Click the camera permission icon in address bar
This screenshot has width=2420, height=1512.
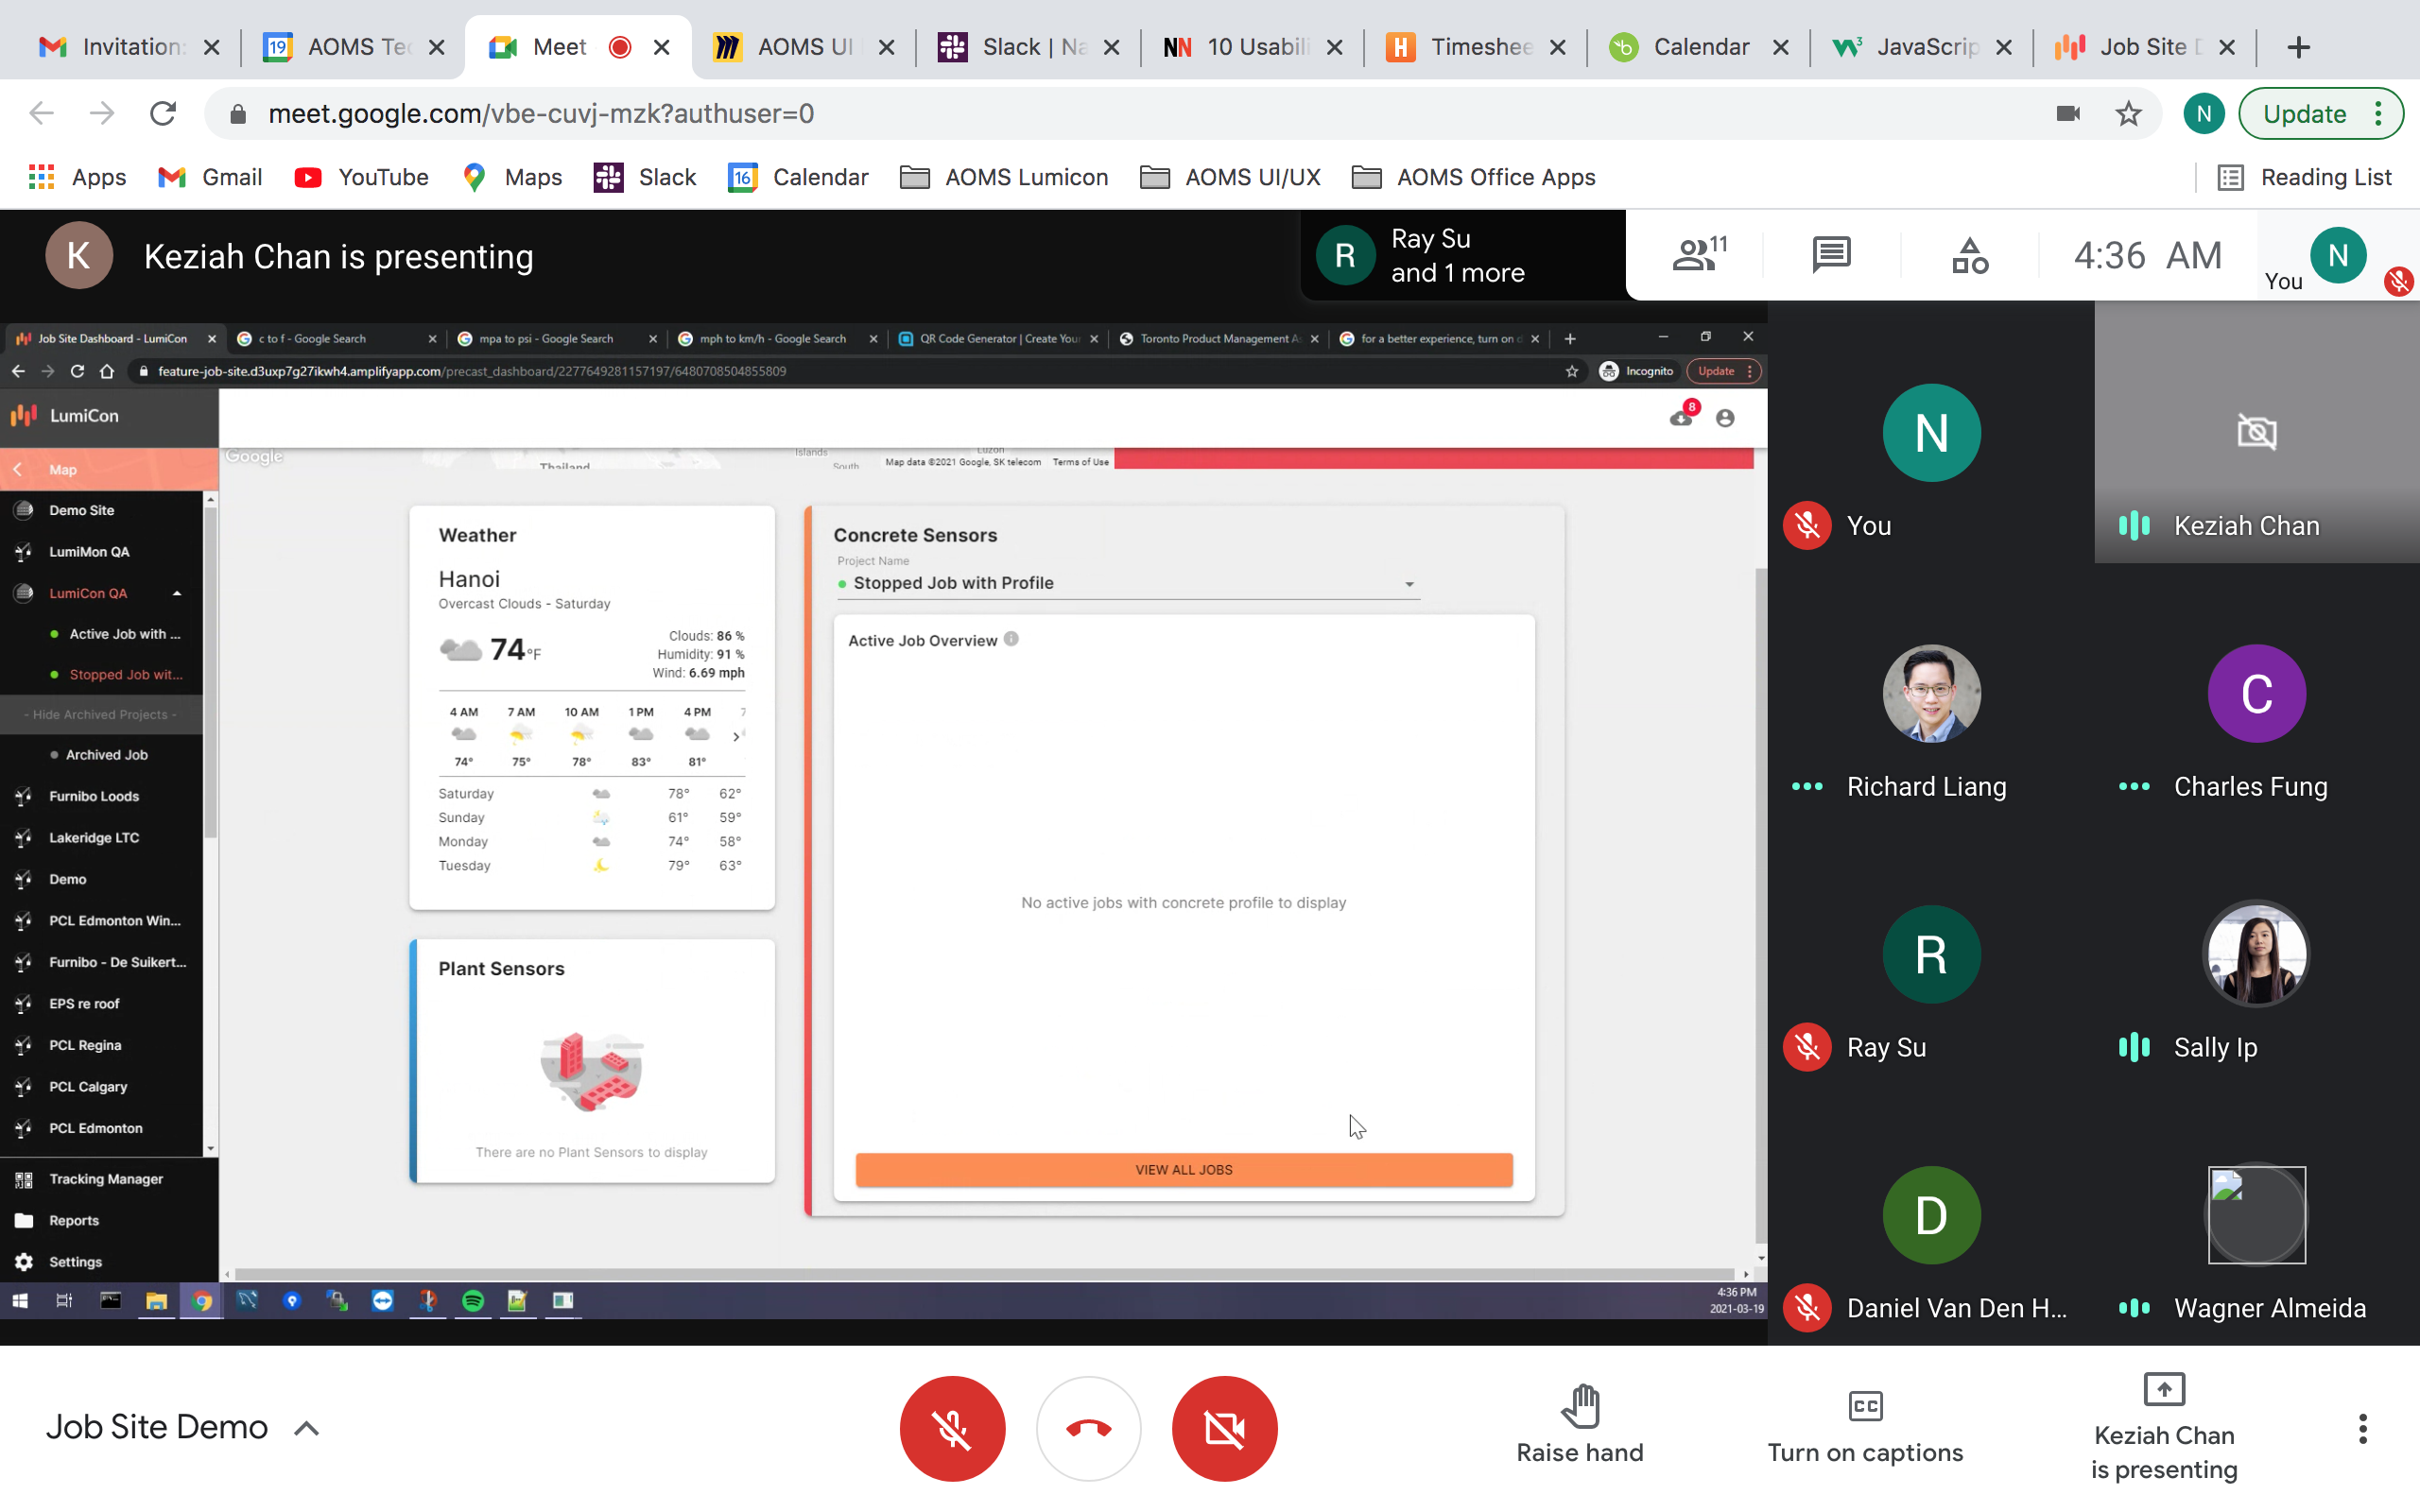pos(2068,114)
